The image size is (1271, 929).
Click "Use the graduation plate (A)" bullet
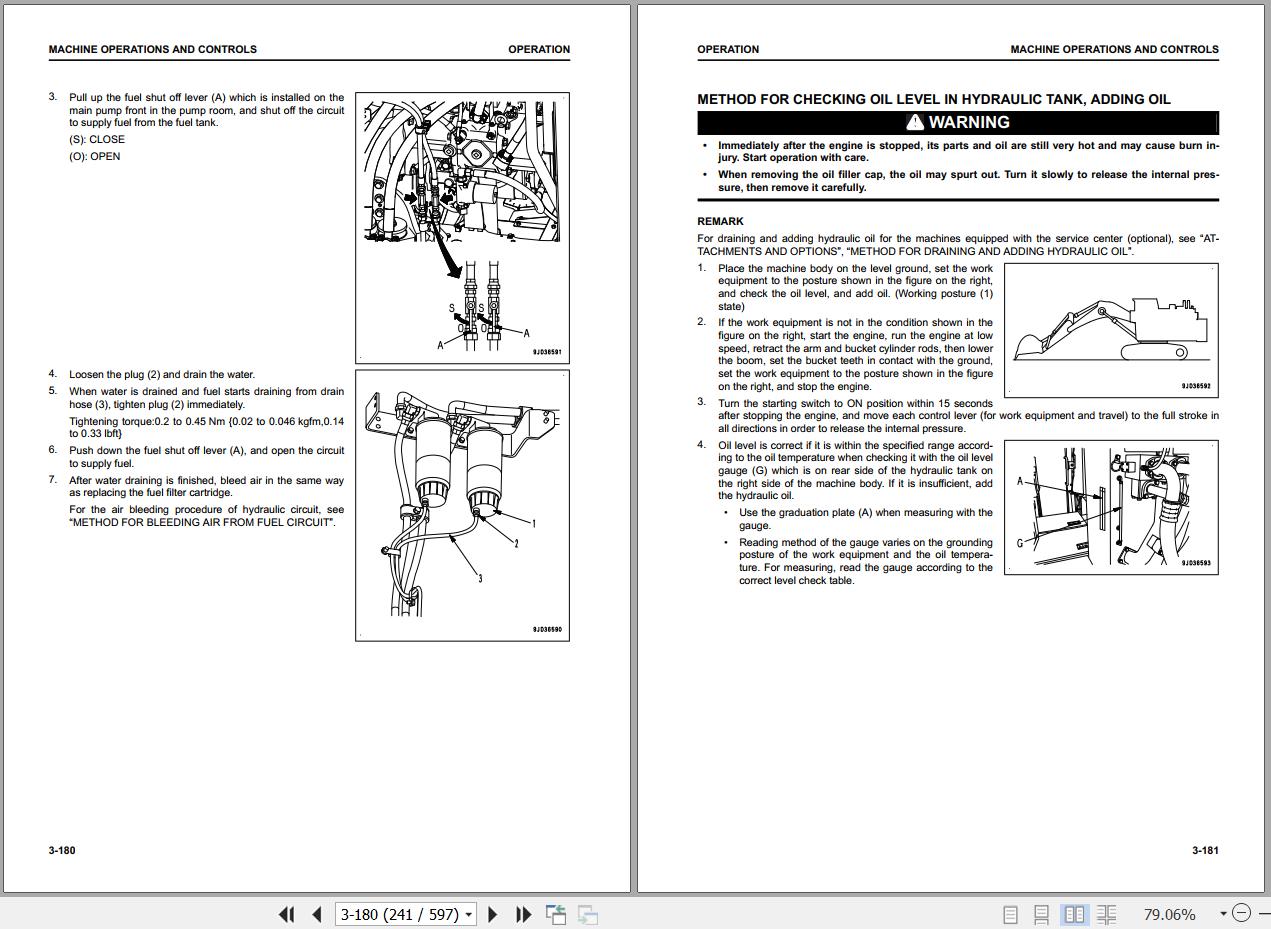point(866,519)
